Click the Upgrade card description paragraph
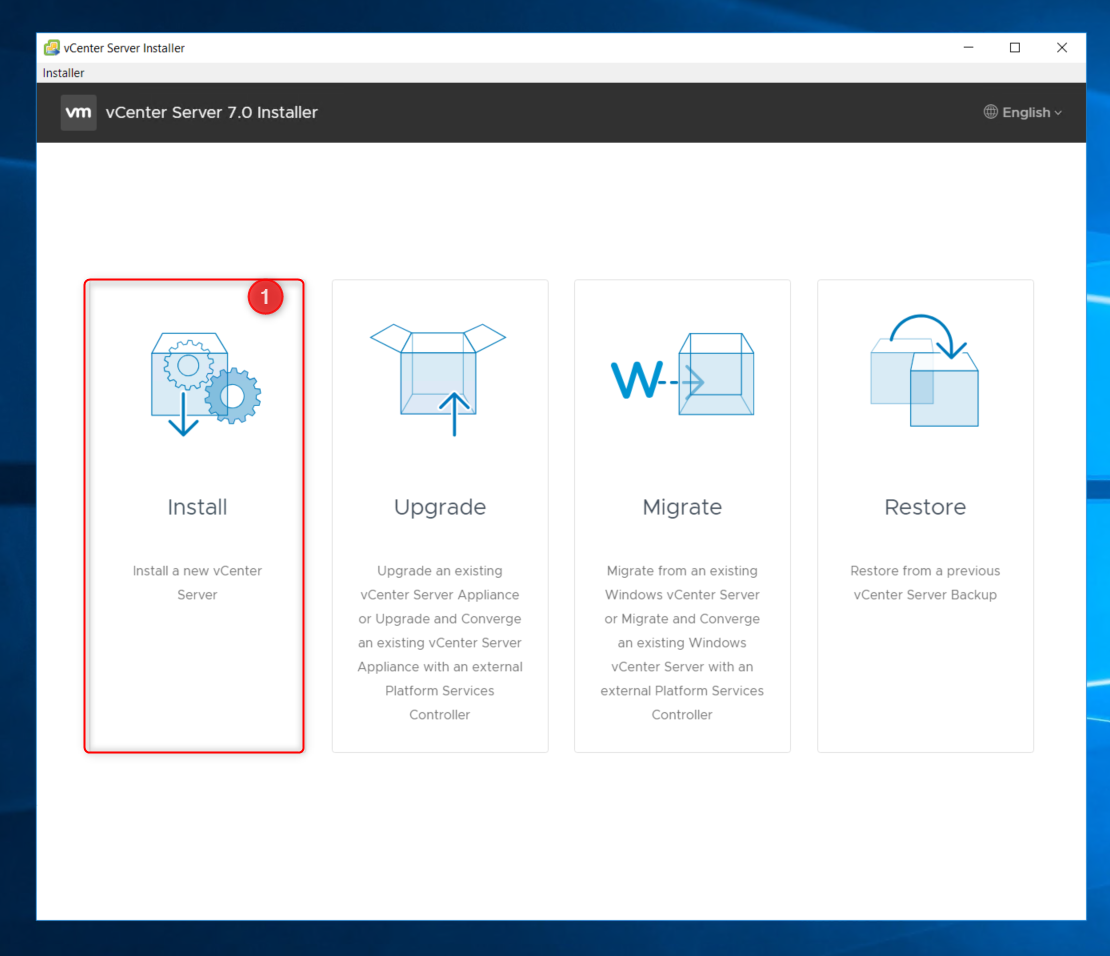The width and height of the screenshot is (1110, 956). [440, 642]
